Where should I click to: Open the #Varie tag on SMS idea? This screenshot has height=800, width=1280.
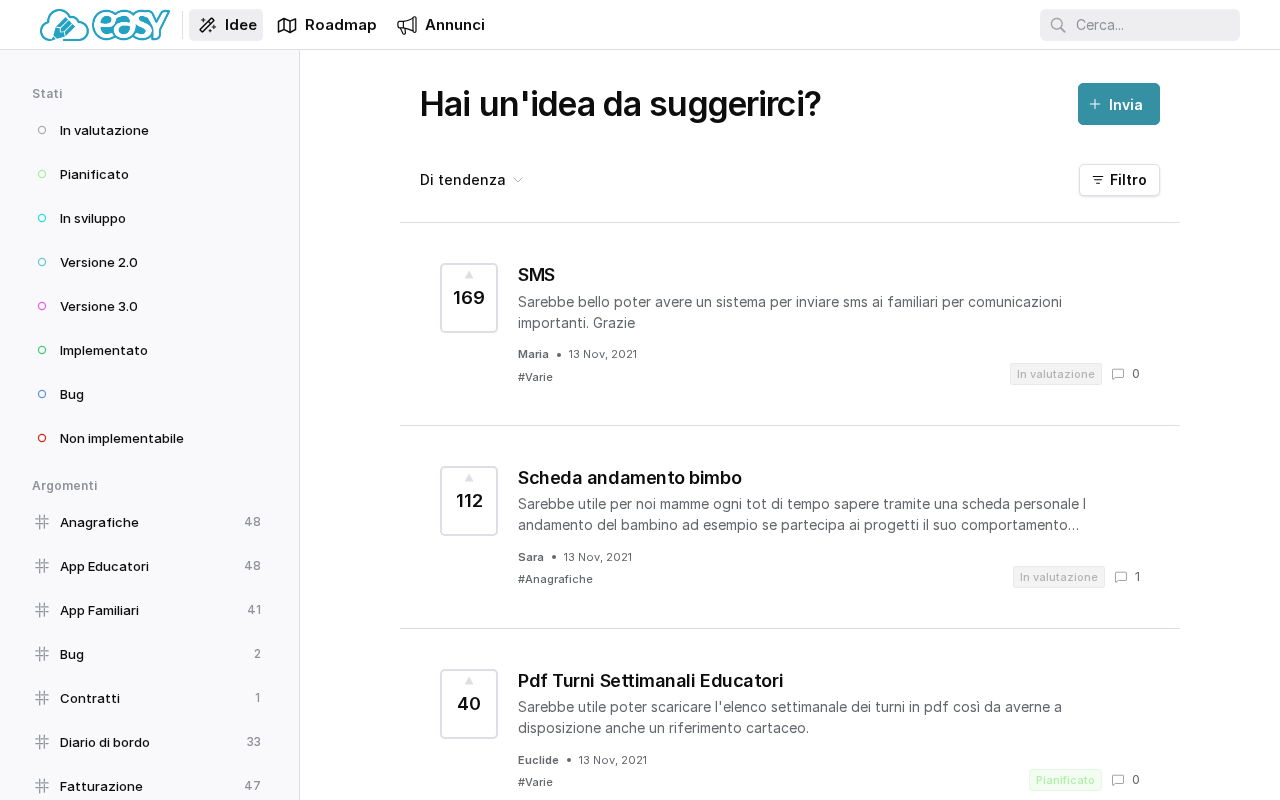[x=535, y=377]
